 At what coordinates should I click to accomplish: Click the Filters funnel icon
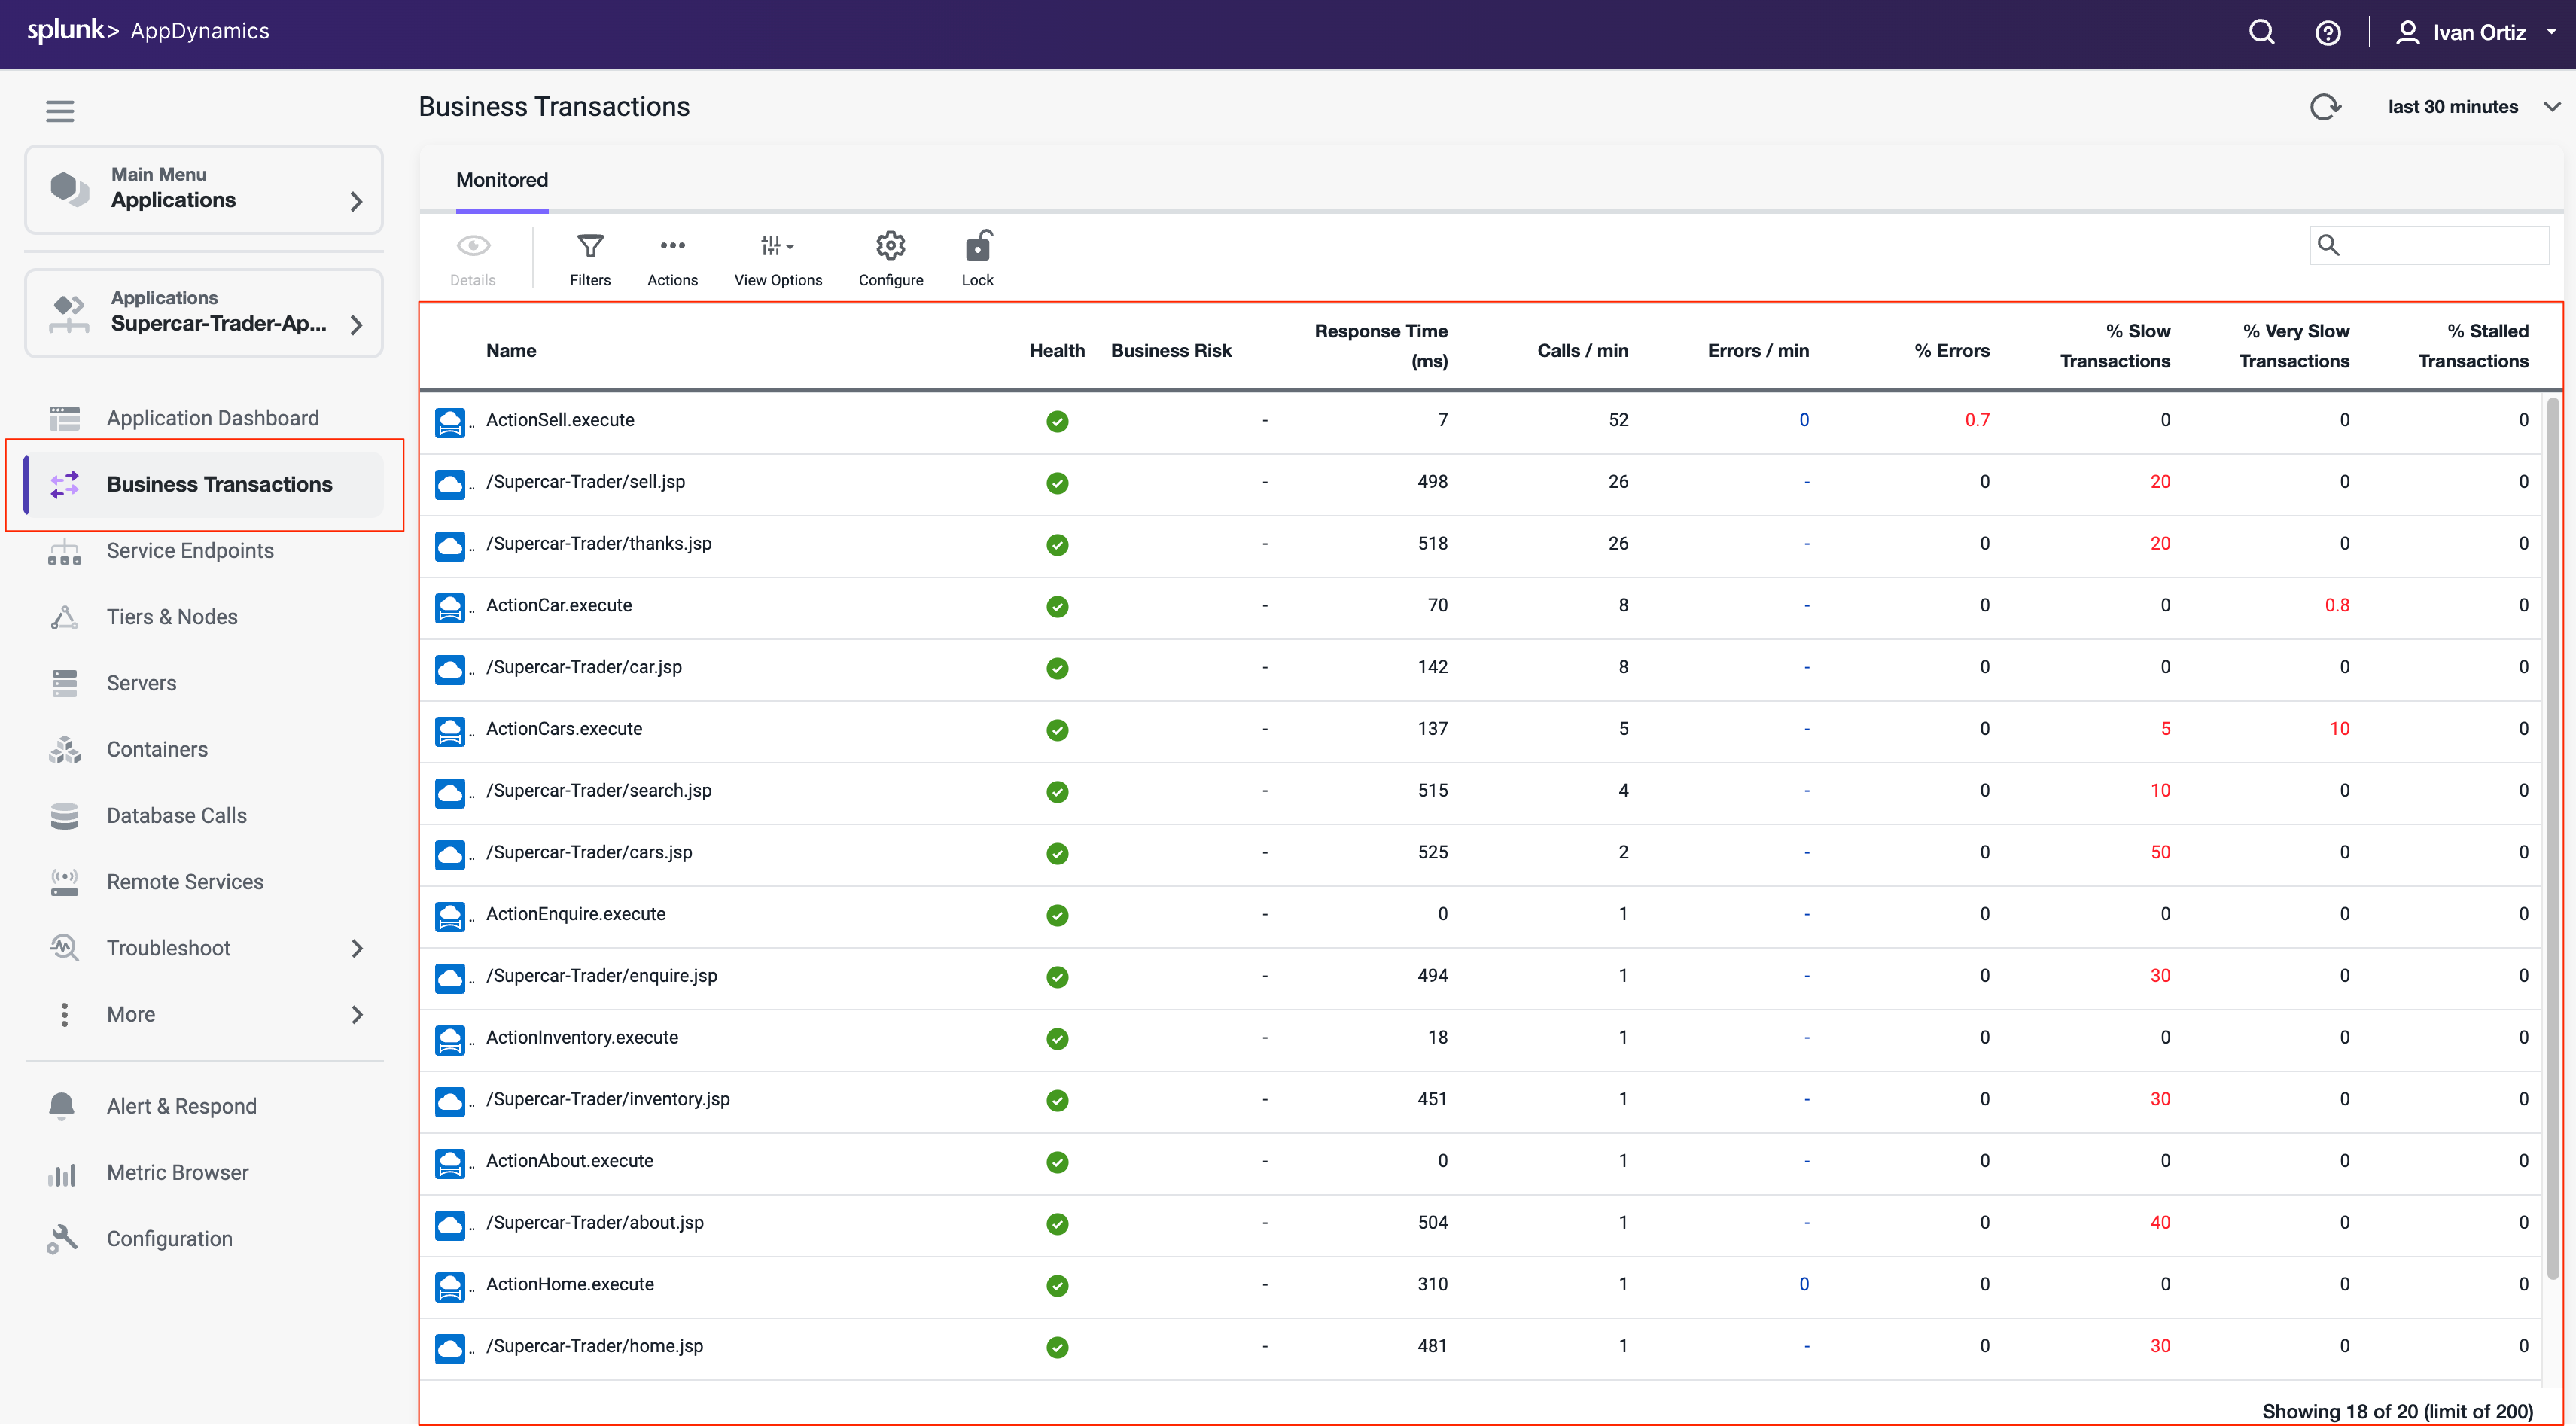tap(590, 246)
